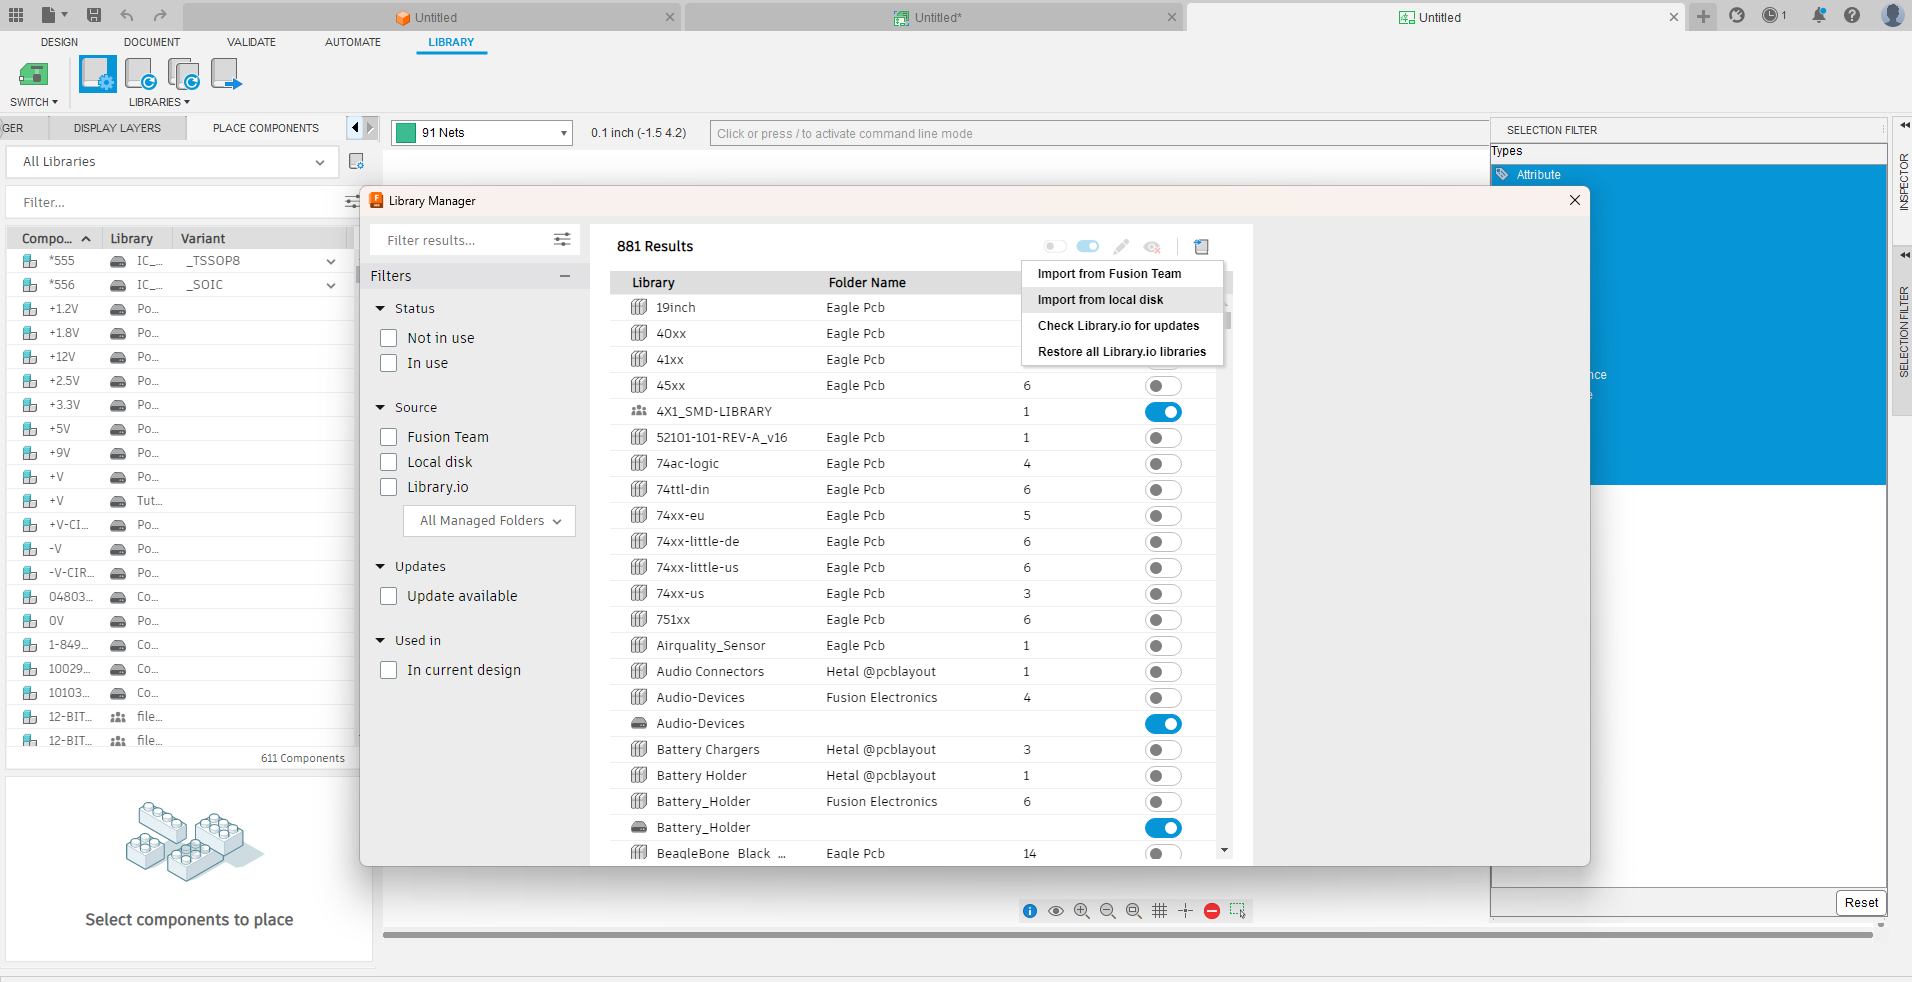Click the Update All Libraries icon

point(183,74)
